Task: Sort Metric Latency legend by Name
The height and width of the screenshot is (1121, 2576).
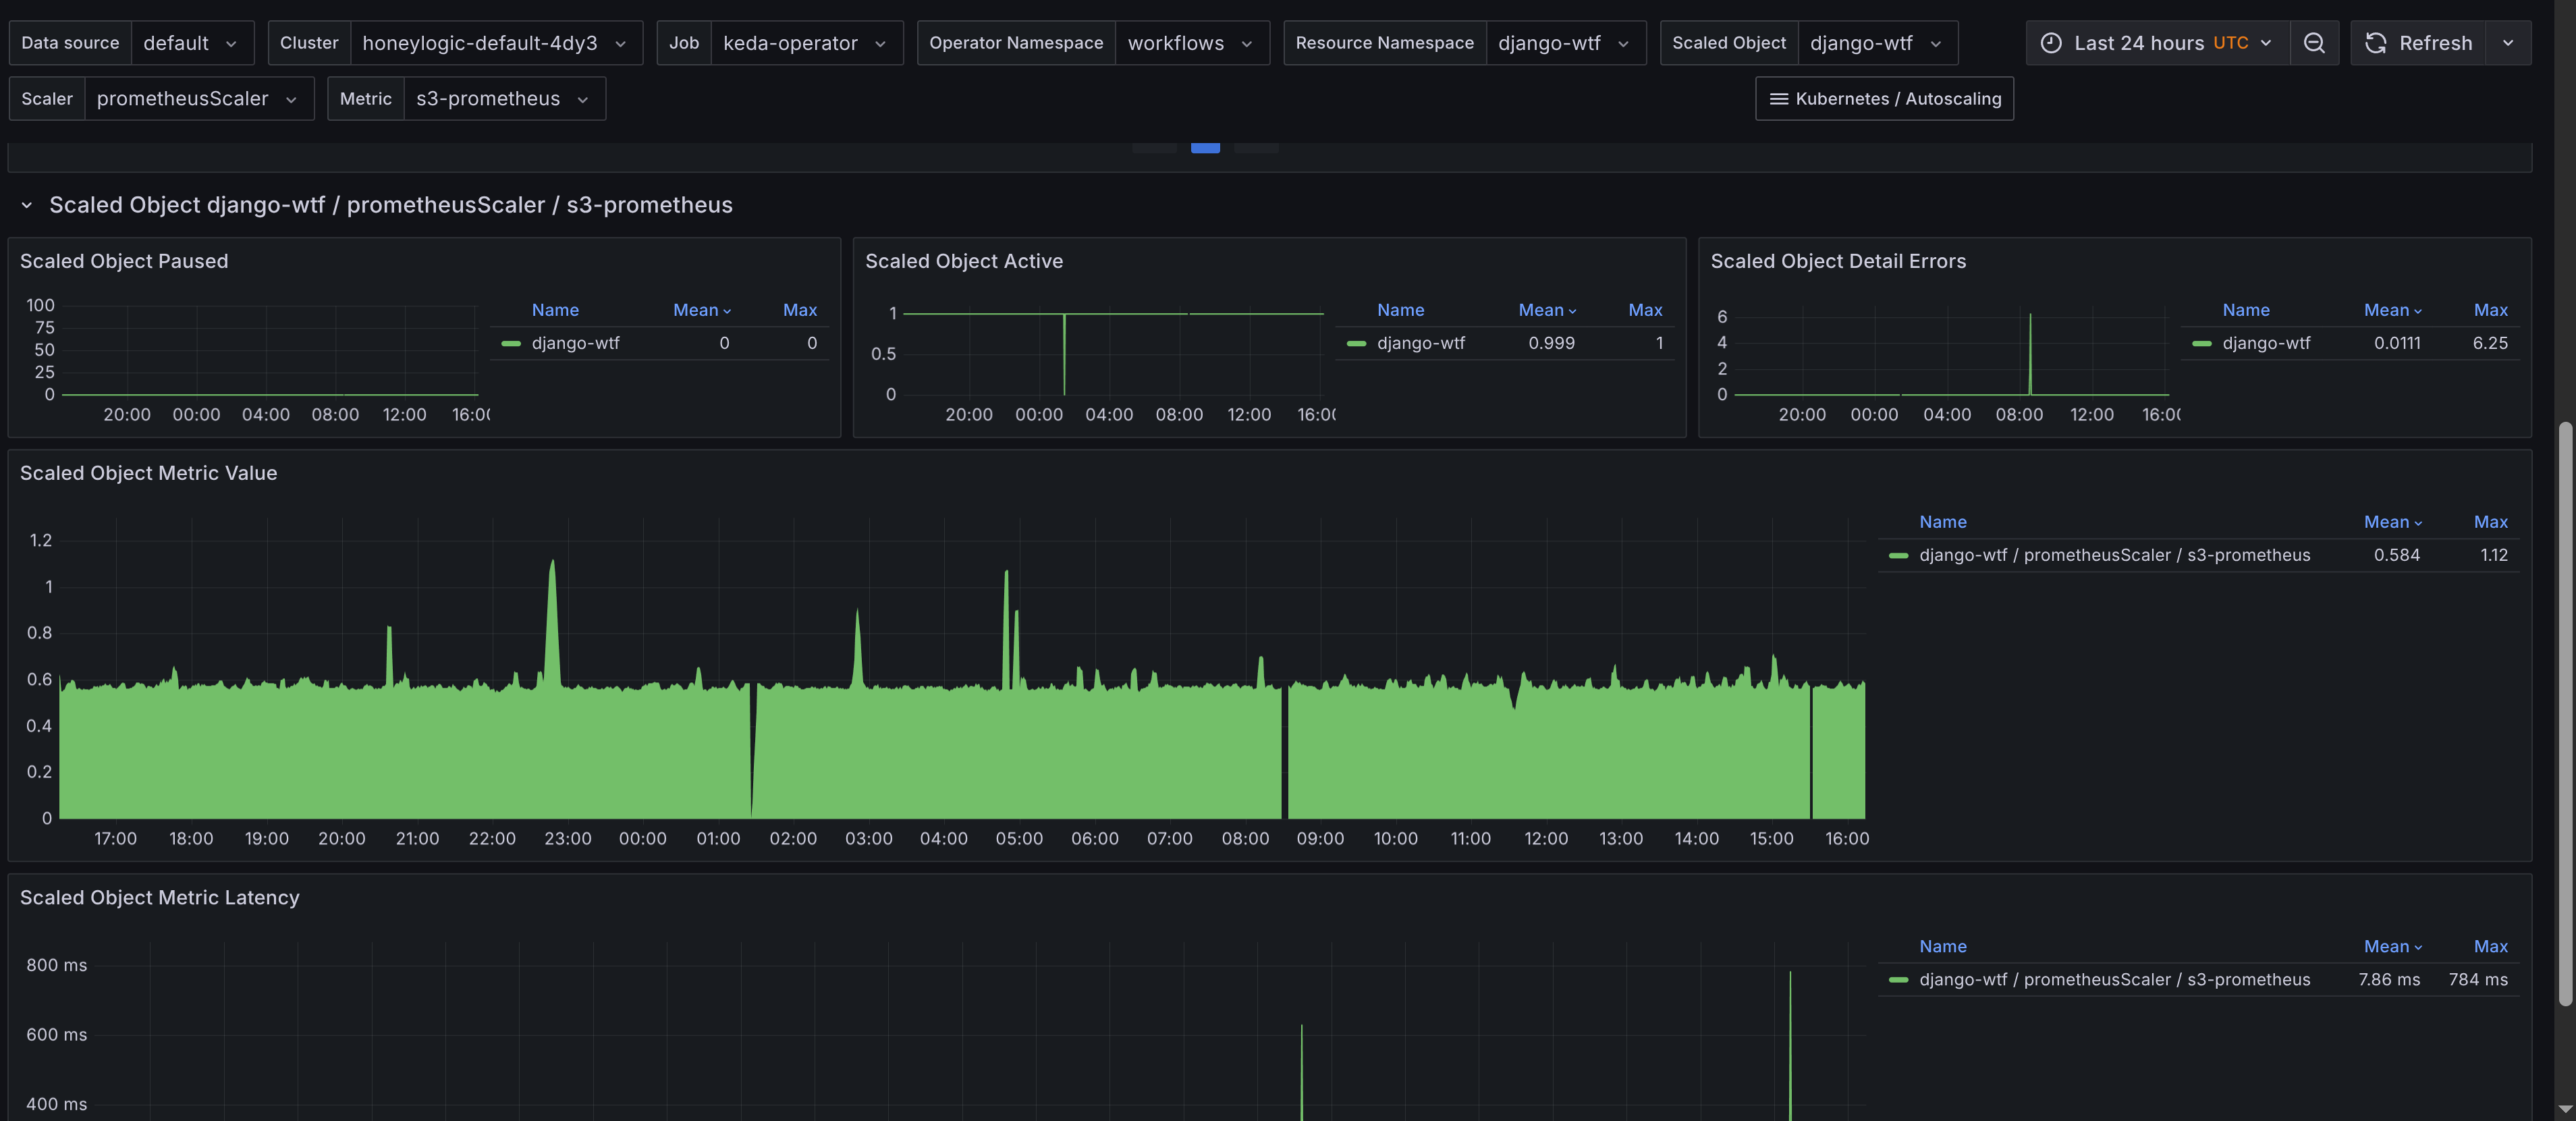Action: pyautogui.click(x=1942, y=947)
